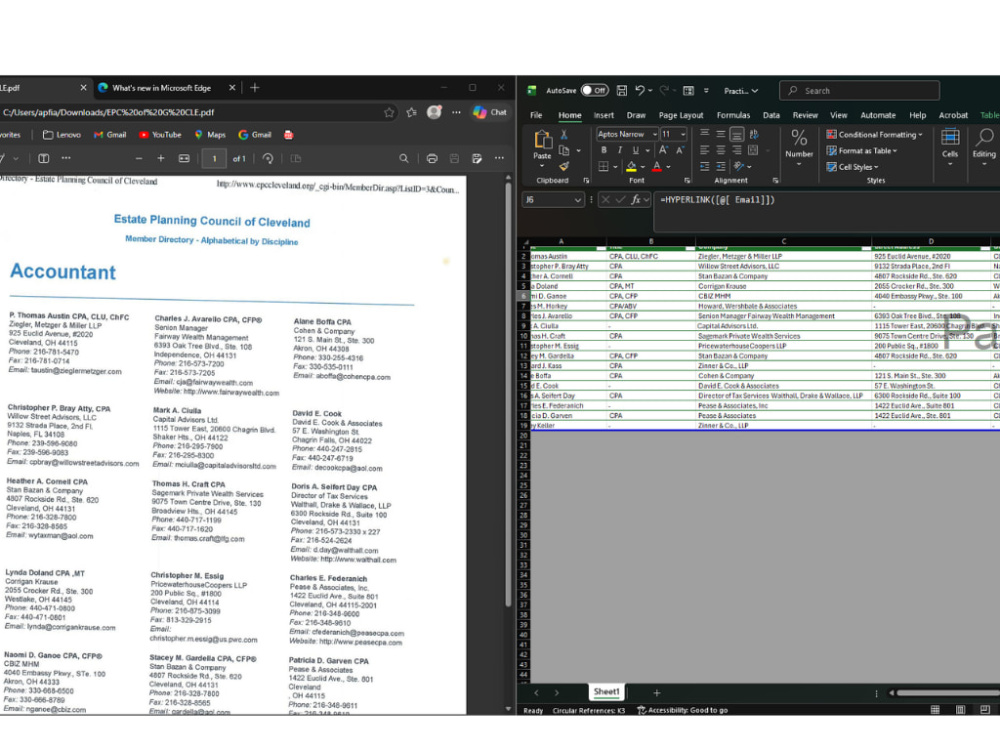Open the Undo history dropdown arrow

click(651, 91)
